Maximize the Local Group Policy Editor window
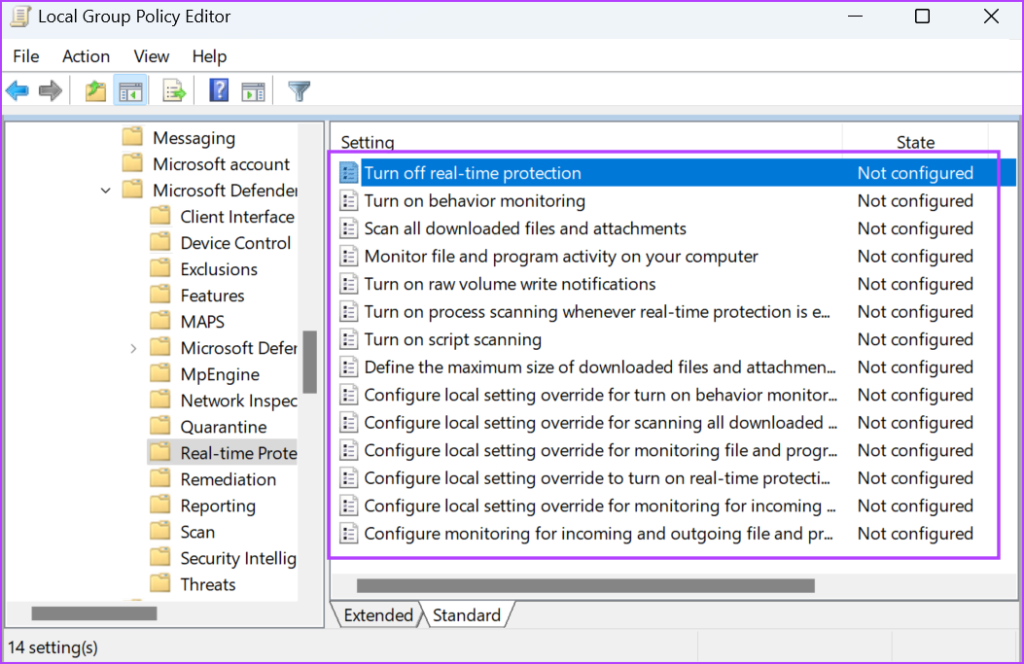The image size is (1024, 664). coord(922,16)
